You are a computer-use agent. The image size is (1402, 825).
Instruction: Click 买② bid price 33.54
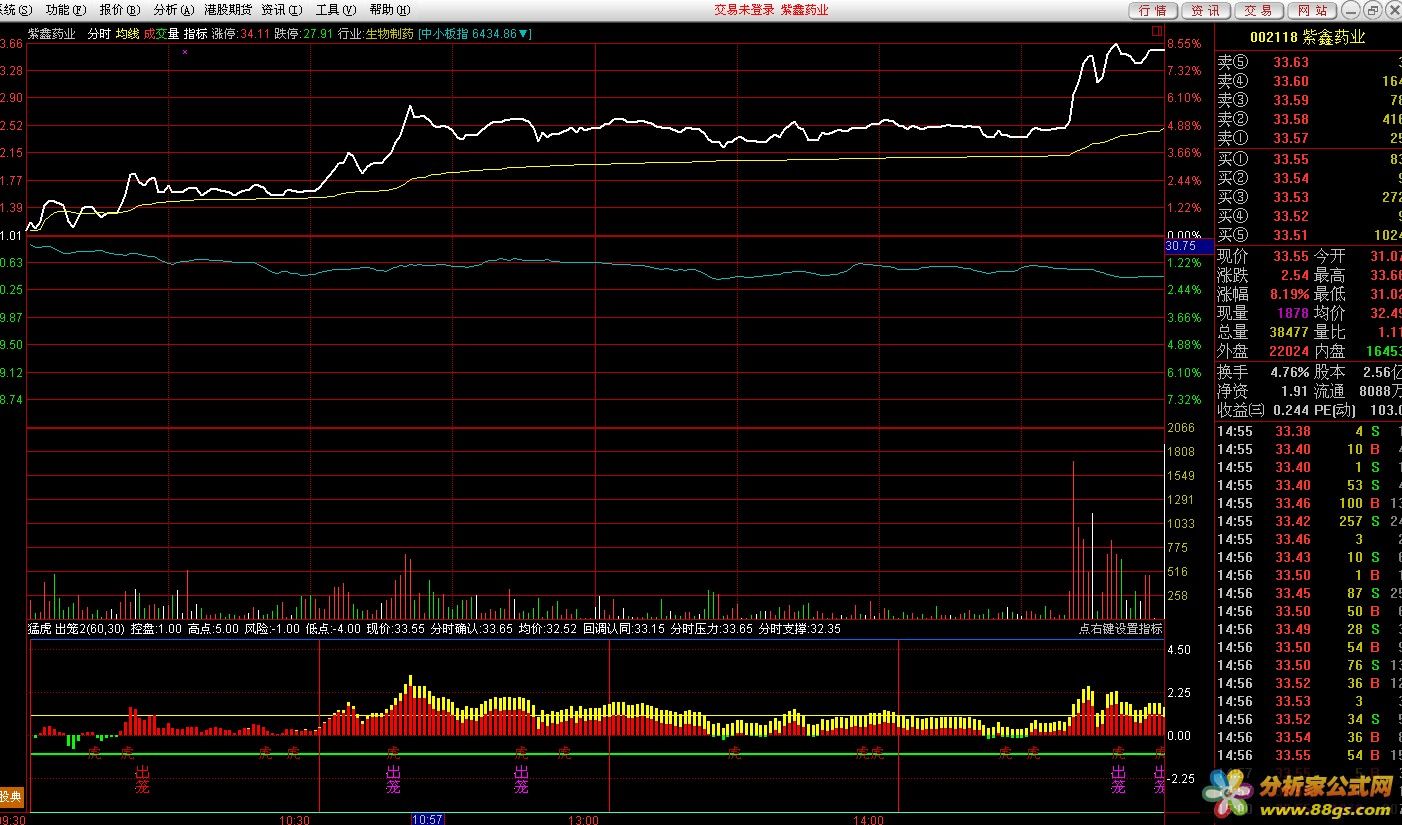pyautogui.click(x=1290, y=178)
